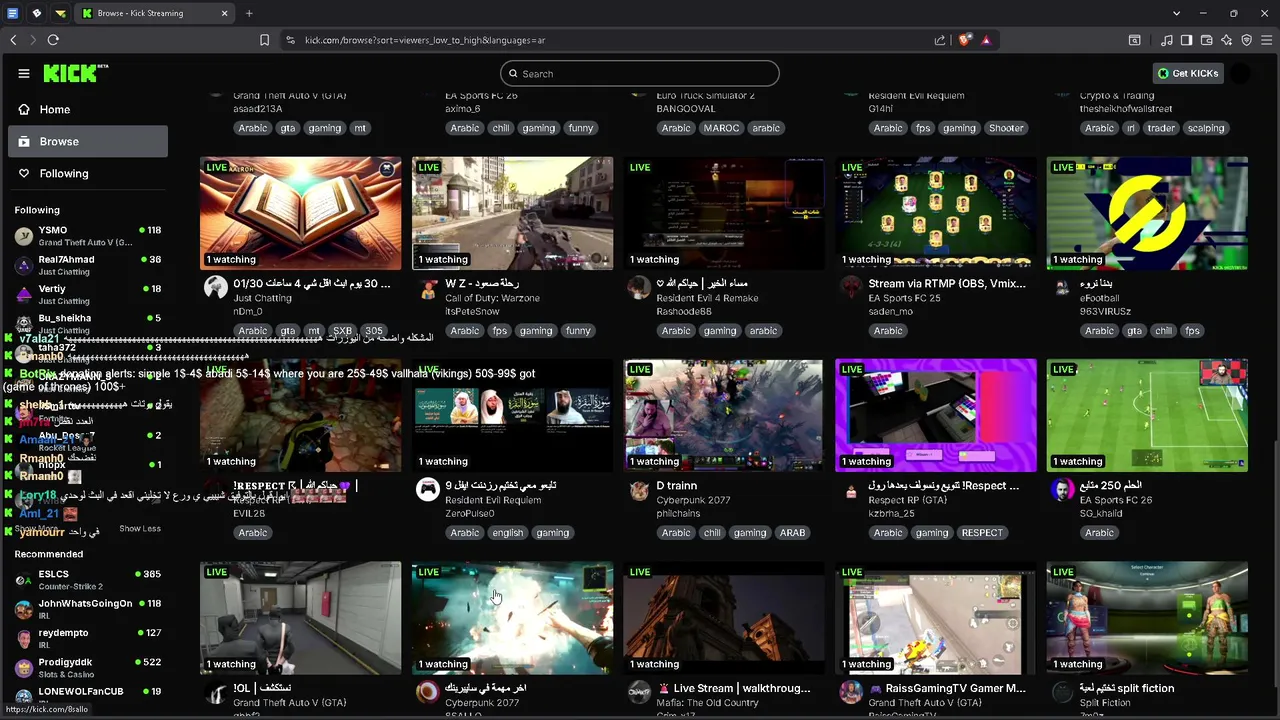Open philchains streamer avatar

pyautogui.click(x=639, y=490)
